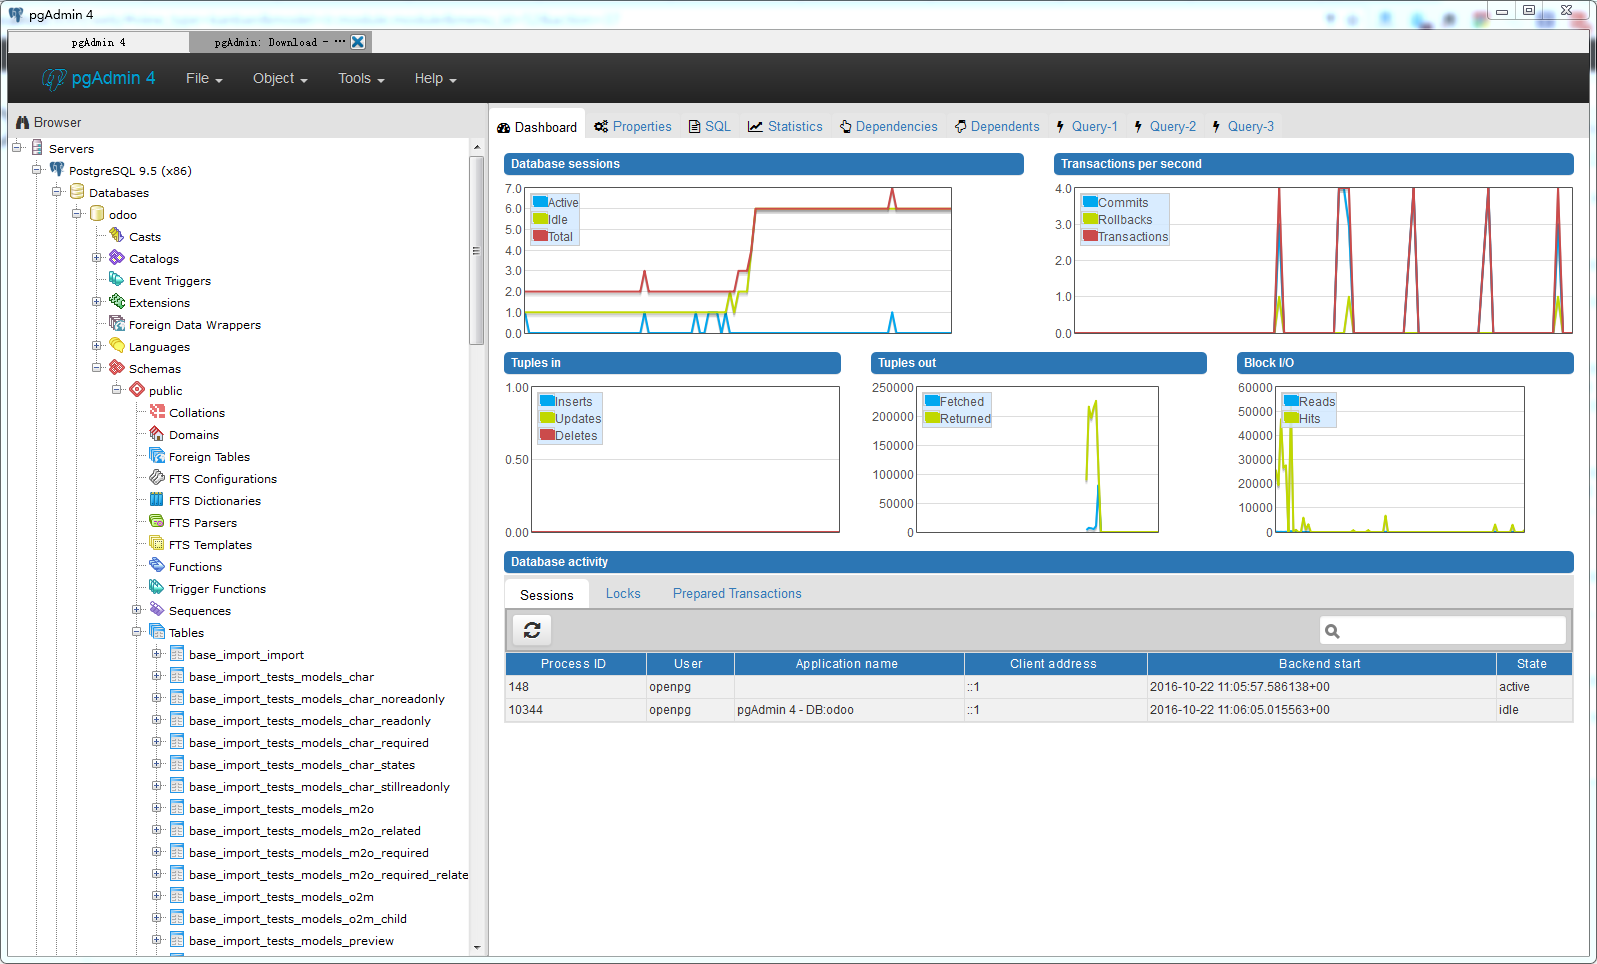Click the Domains node icon
The width and height of the screenshot is (1597, 964).
157,434
